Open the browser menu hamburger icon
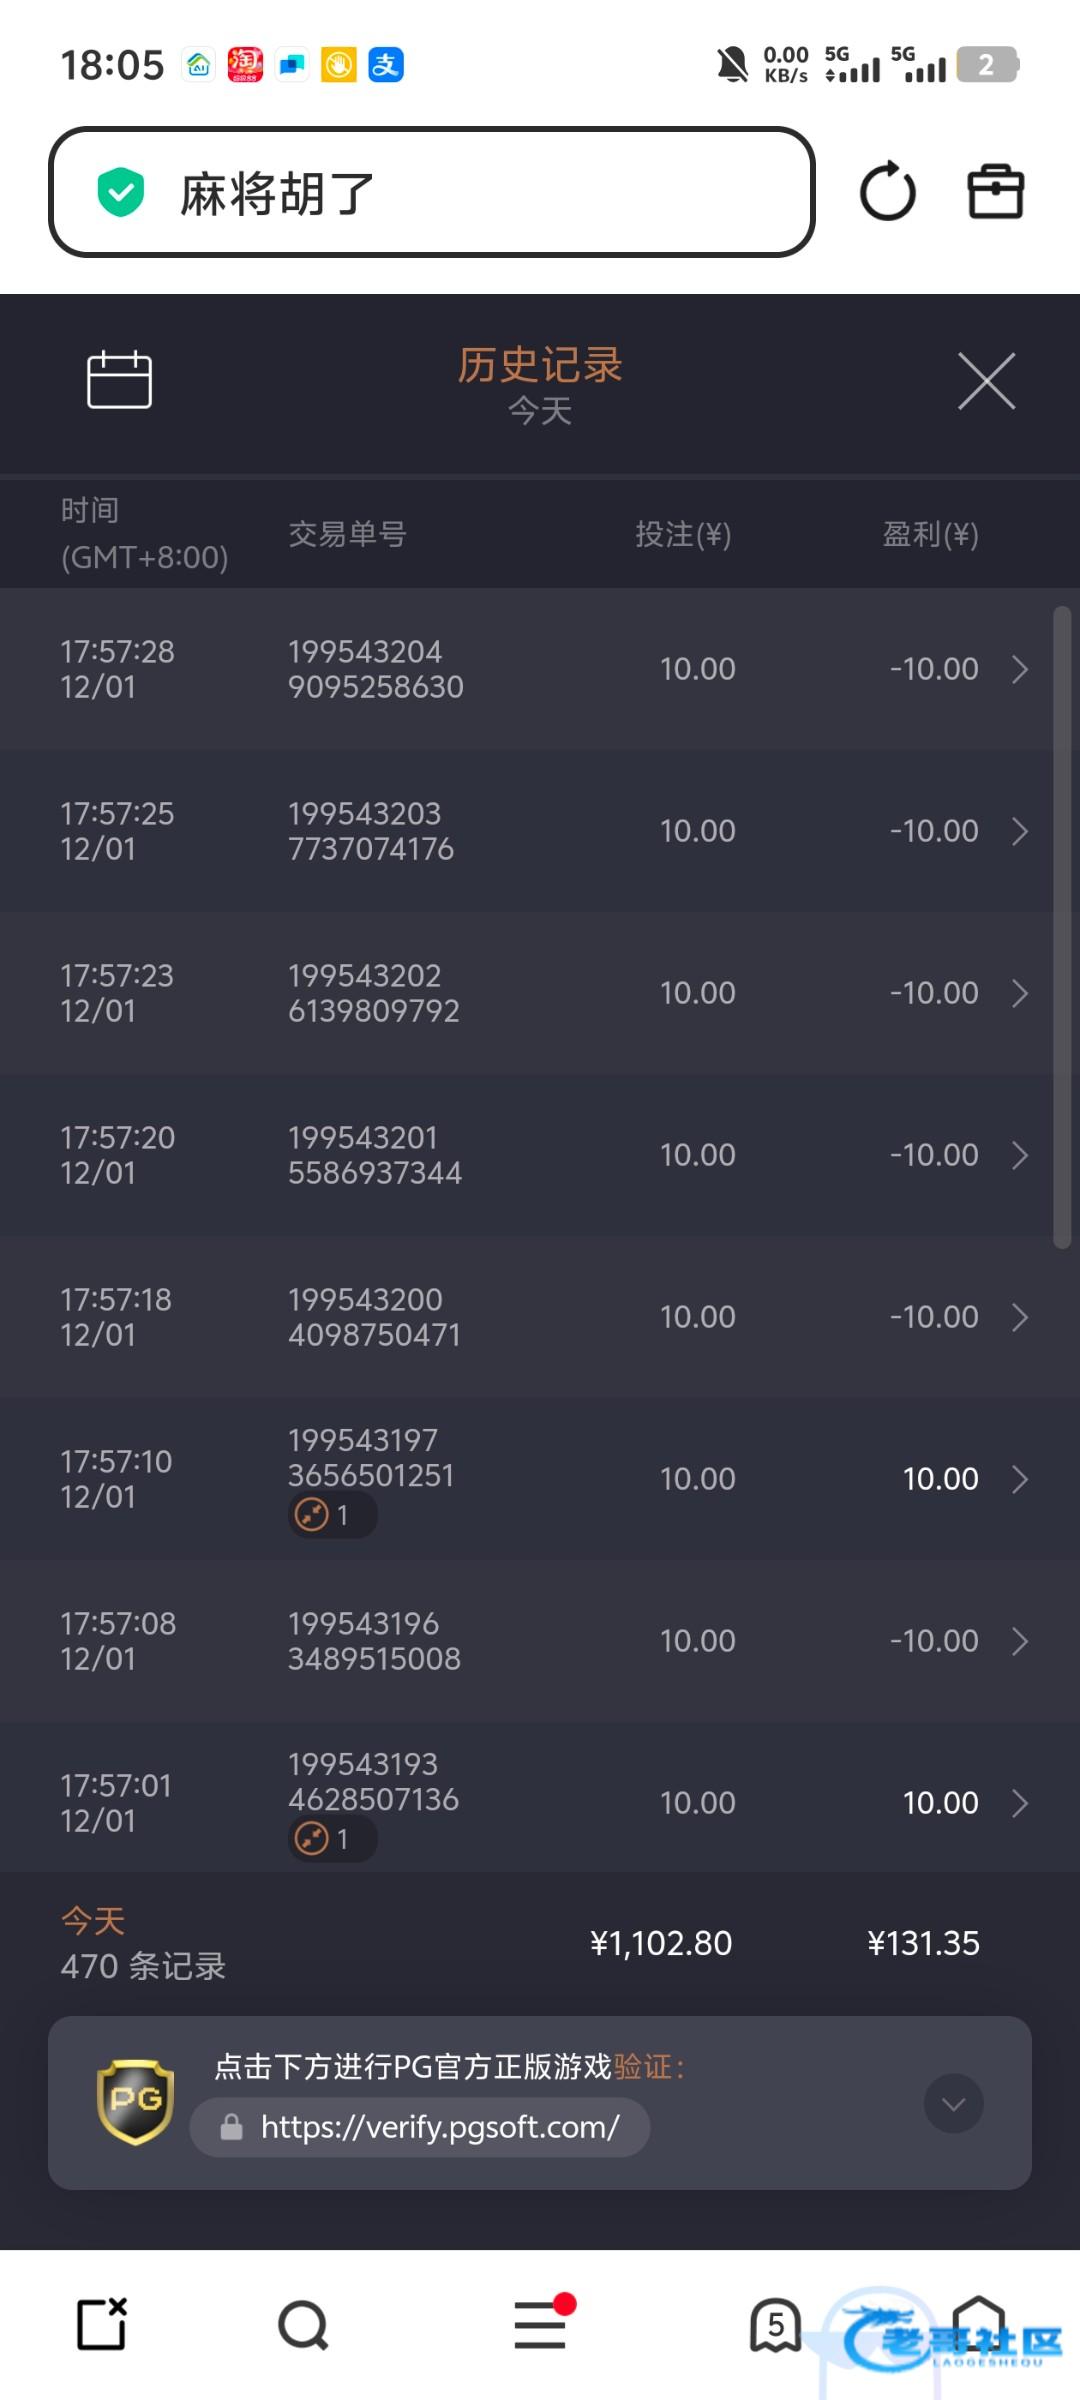 click(540, 2325)
